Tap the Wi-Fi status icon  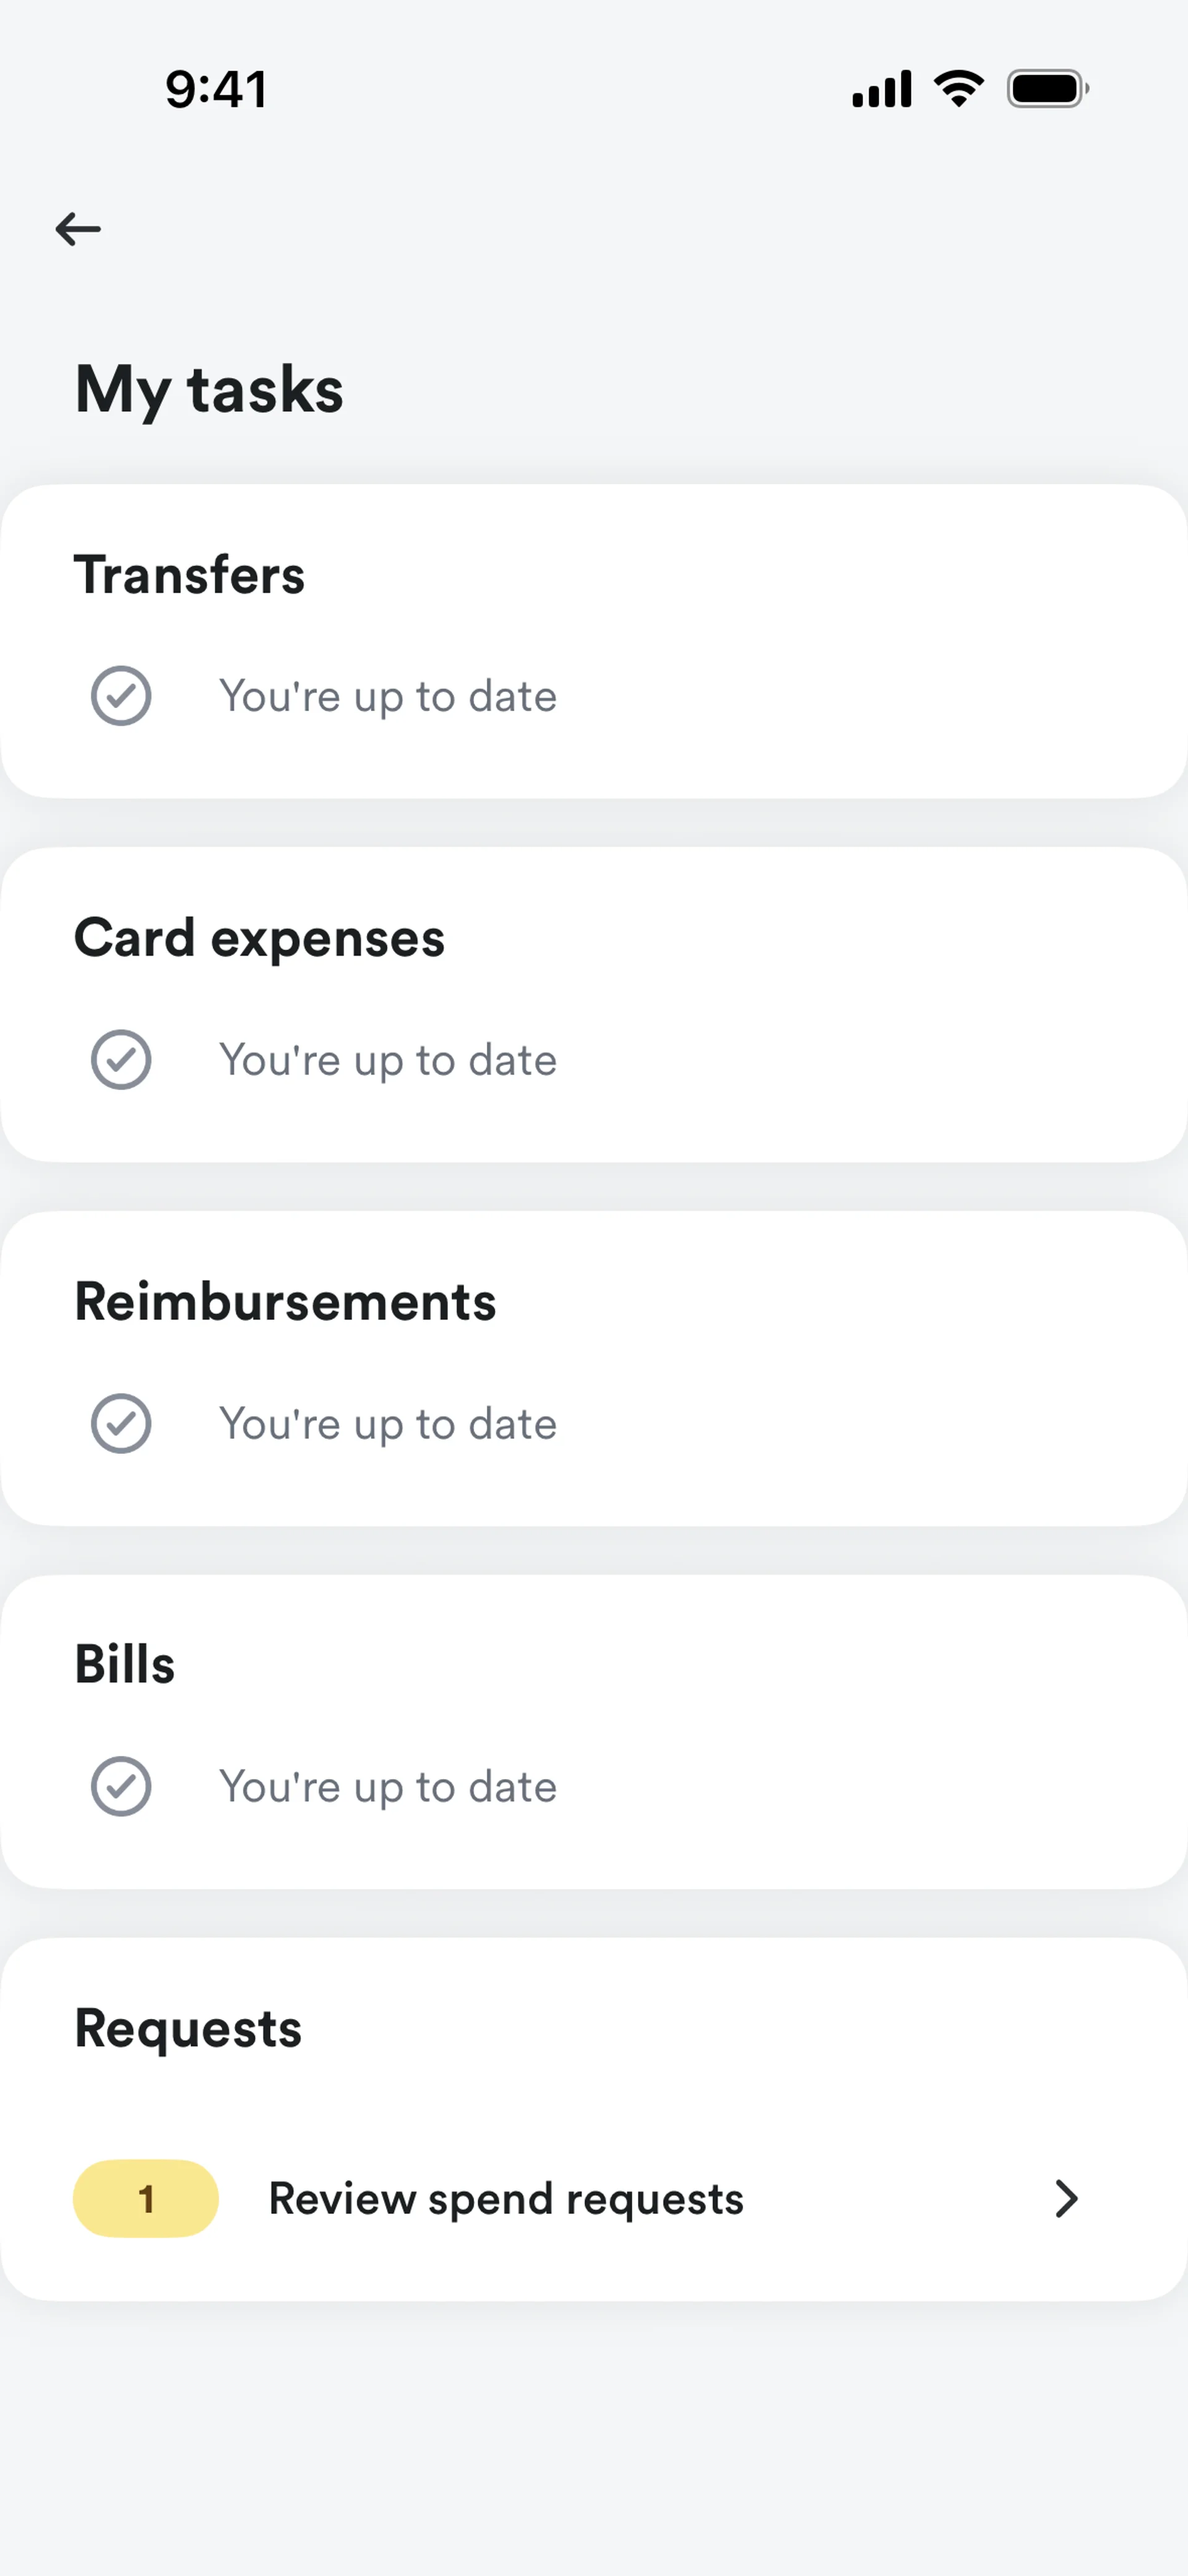[x=958, y=89]
